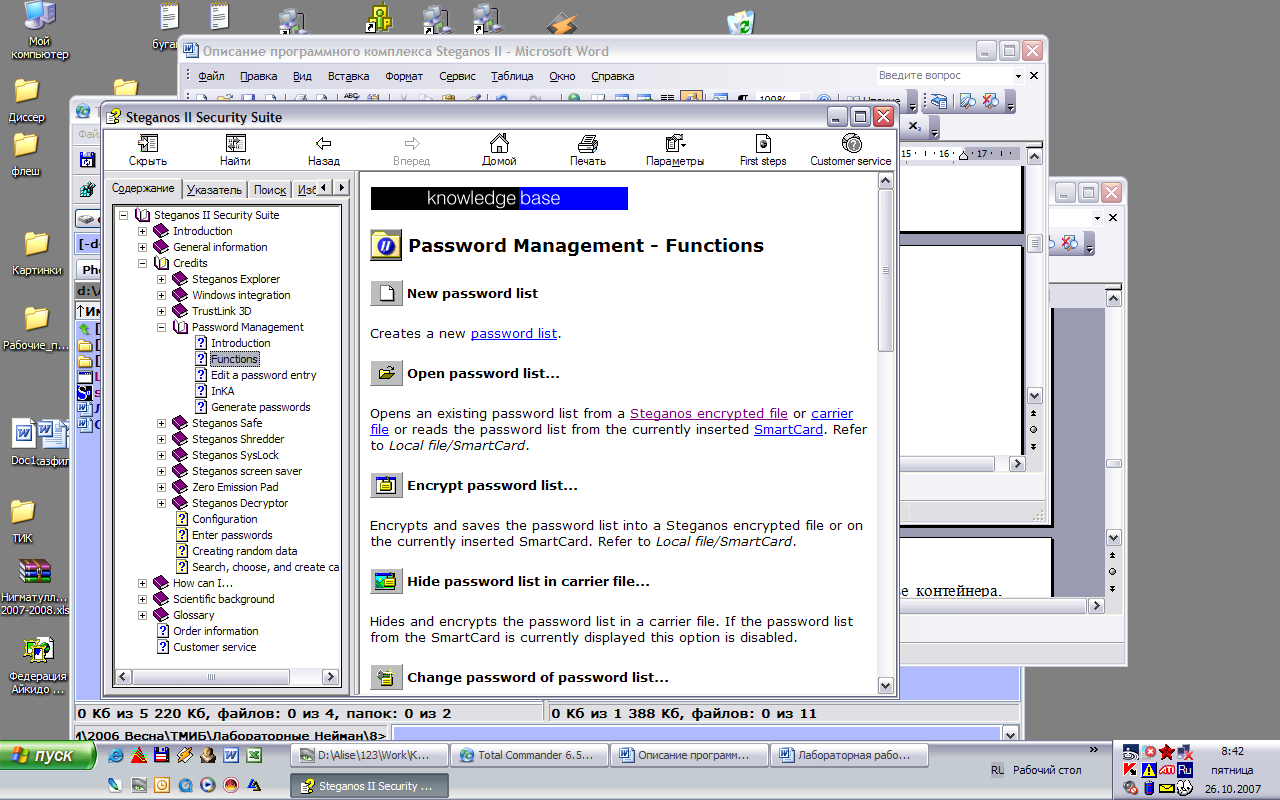Click the New password list icon
This screenshot has width=1280, height=800.
tap(386, 293)
